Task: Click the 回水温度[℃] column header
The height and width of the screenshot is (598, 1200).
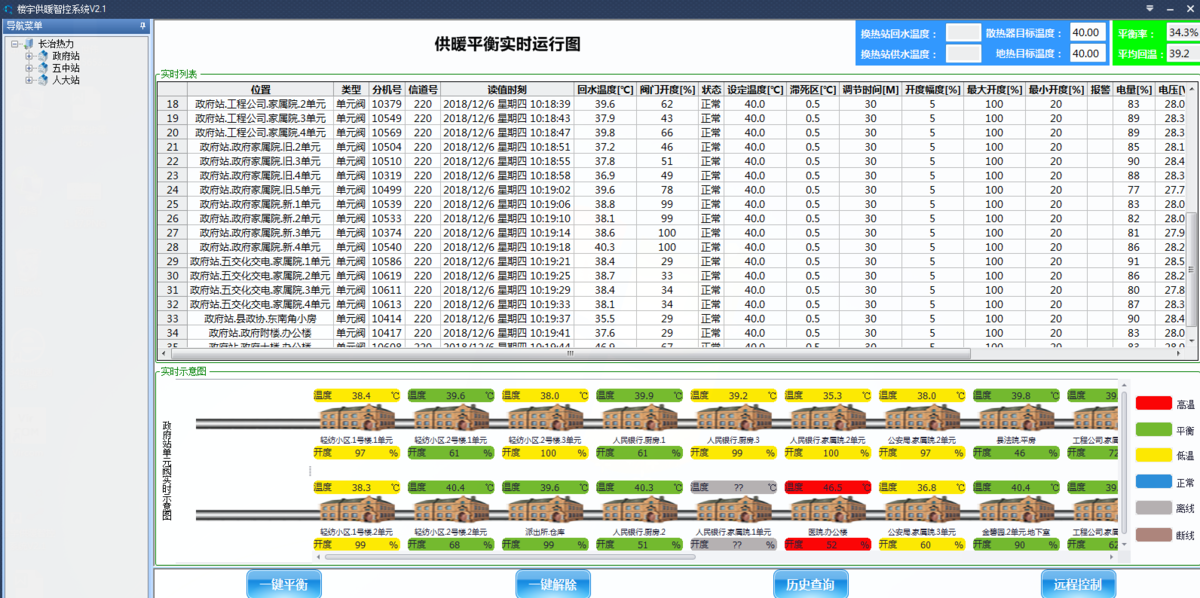Action: pyautogui.click(x=605, y=89)
